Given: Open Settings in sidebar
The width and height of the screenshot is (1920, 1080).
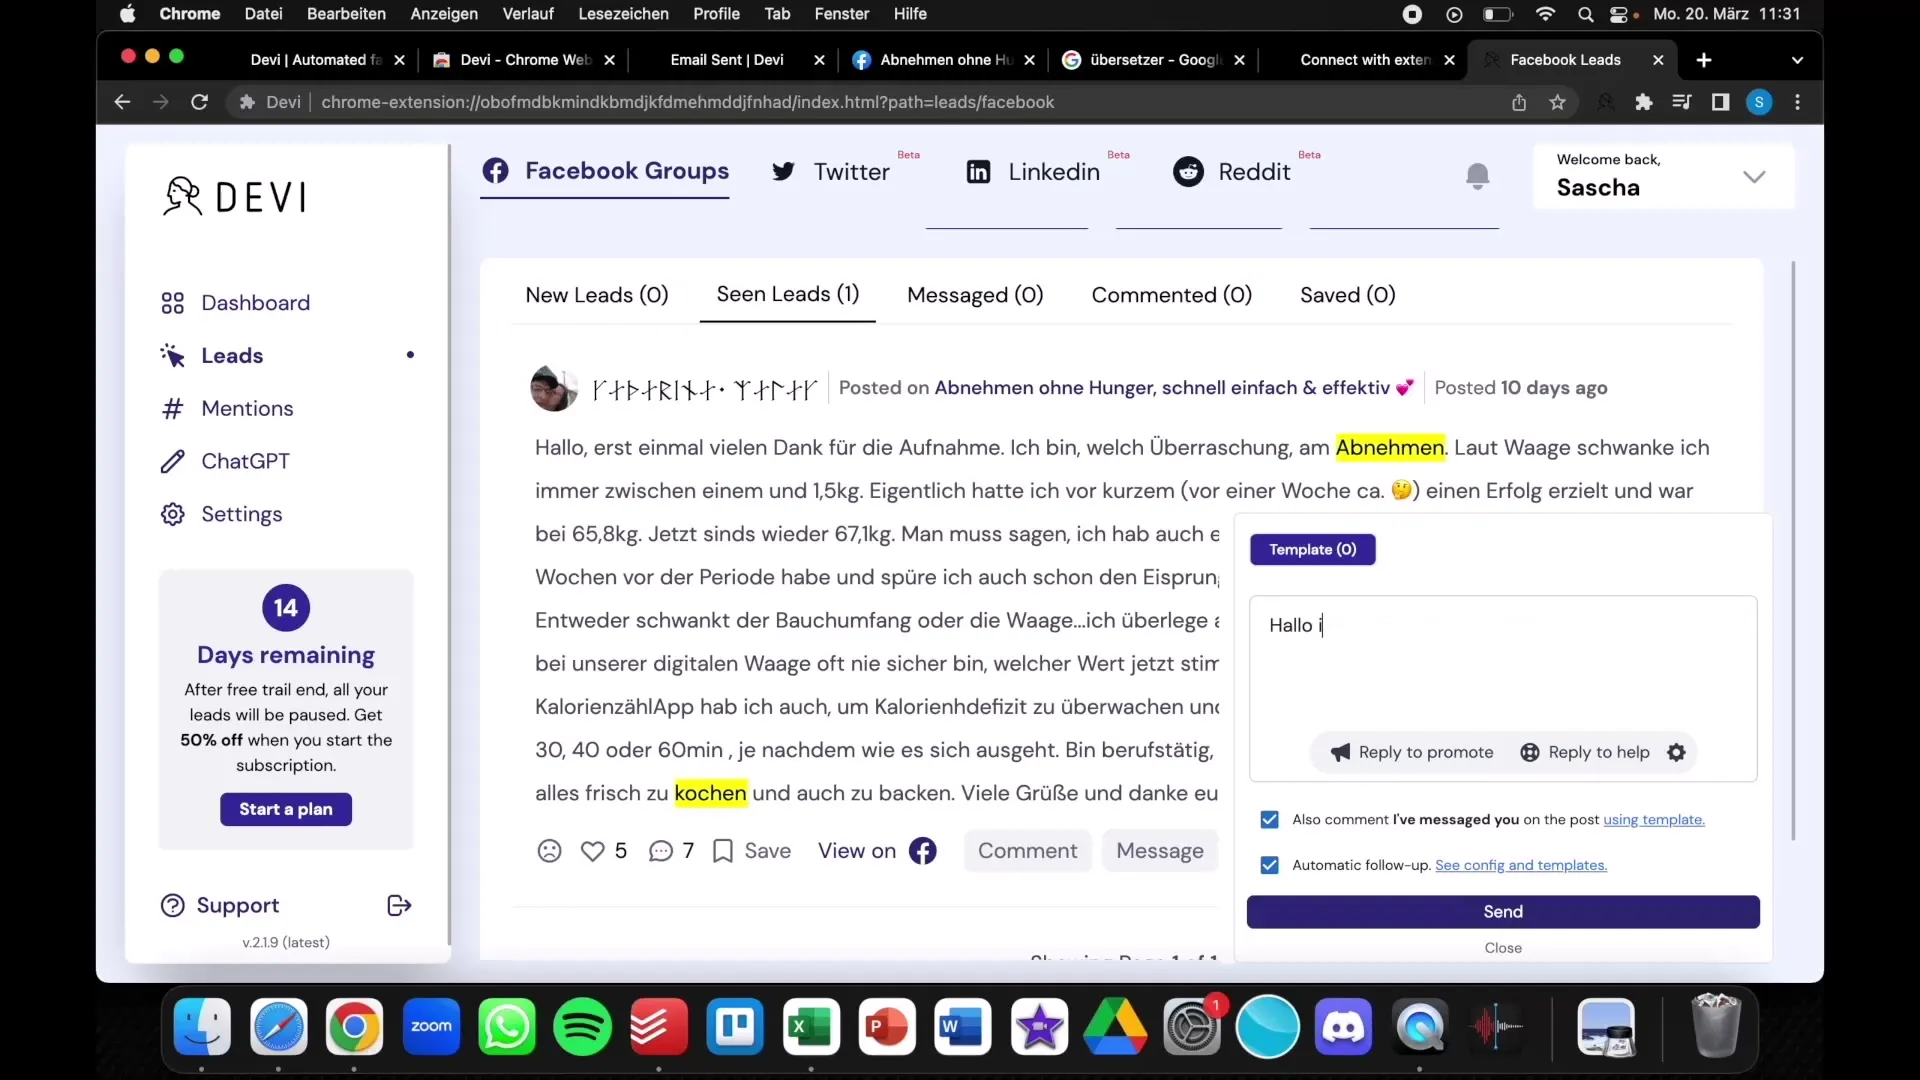Looking at the screenshot, I should [x=221, y=514].
